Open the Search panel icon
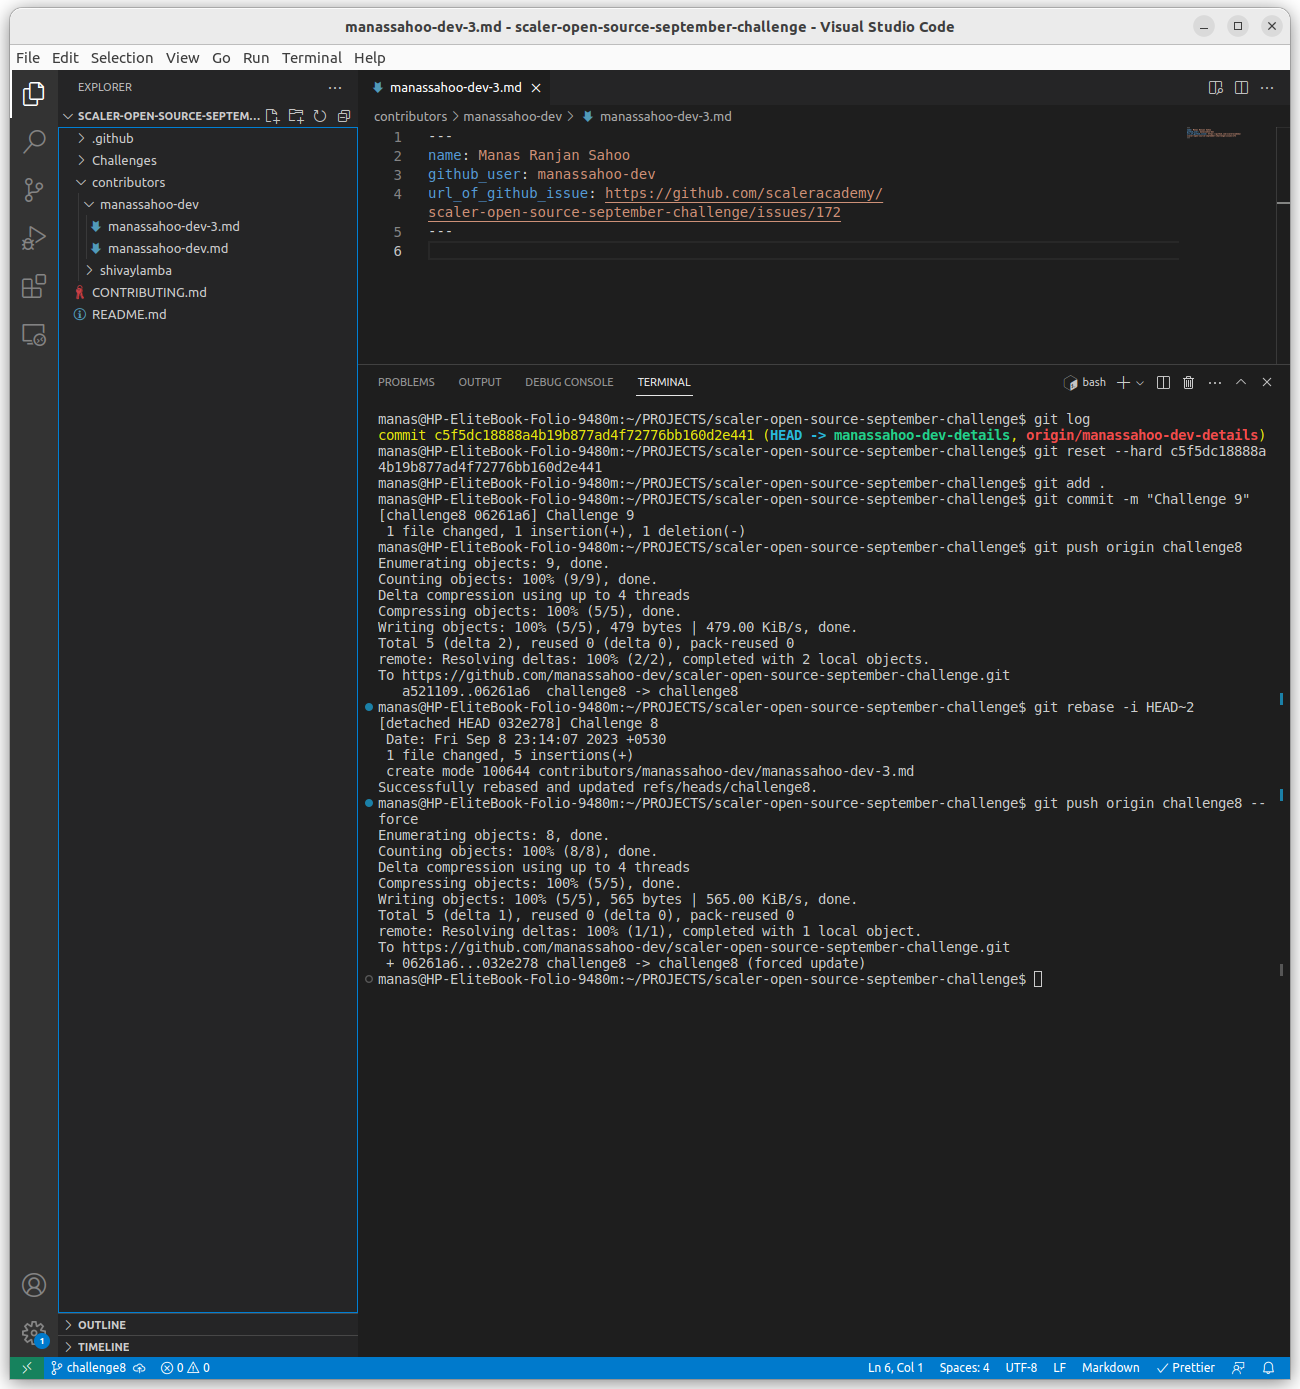The height and width of the screenshot is (1389, 1300). [x=34, y=142]
